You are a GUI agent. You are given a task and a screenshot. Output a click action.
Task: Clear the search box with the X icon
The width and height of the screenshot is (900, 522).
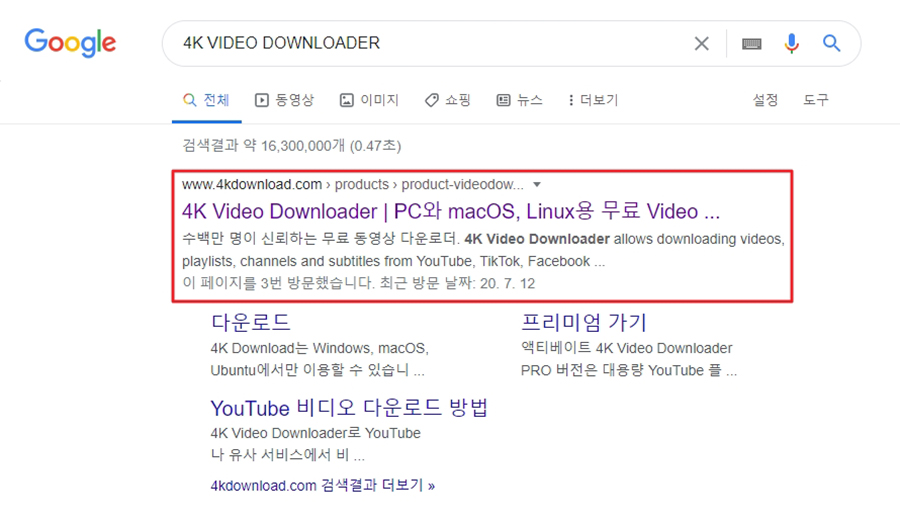pyautogui.click(x=701, y=44)
